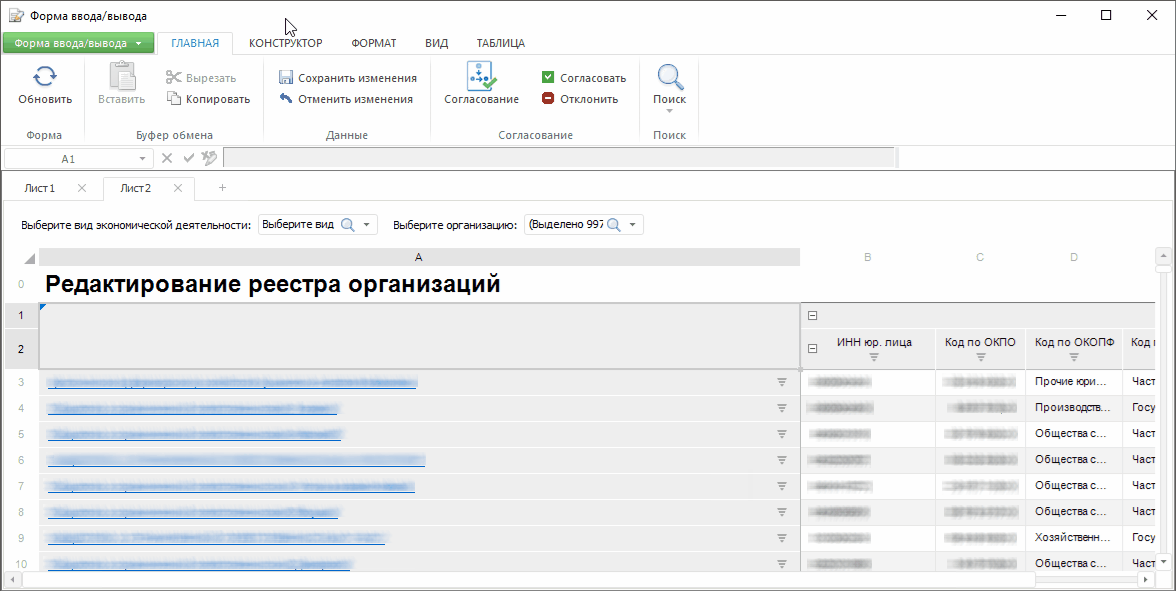The image size is (1176, 591).
Task: Open the ТАБЛИЦА ribbon tab
Action: point(500,43)
